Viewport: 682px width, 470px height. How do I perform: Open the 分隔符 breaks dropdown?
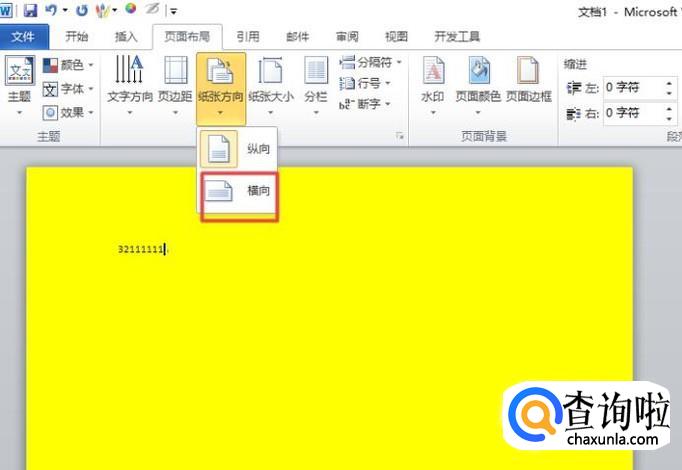tap(370, 62)
